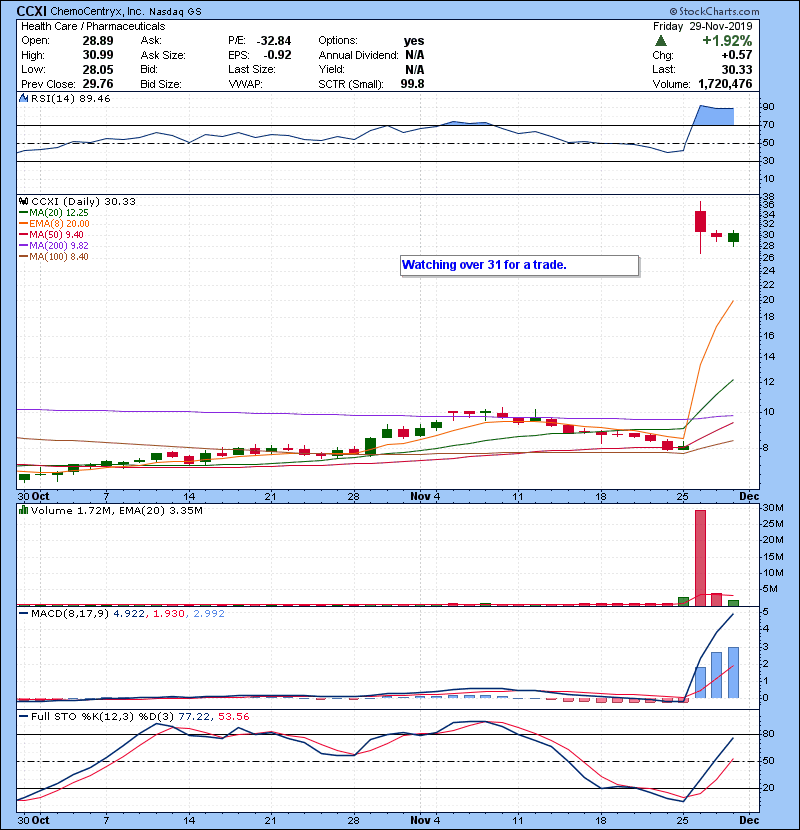Click the stochastic %D value 53.56
This screenshot has width=800, height=830.
pyautogui.click(x=233, y=716)
